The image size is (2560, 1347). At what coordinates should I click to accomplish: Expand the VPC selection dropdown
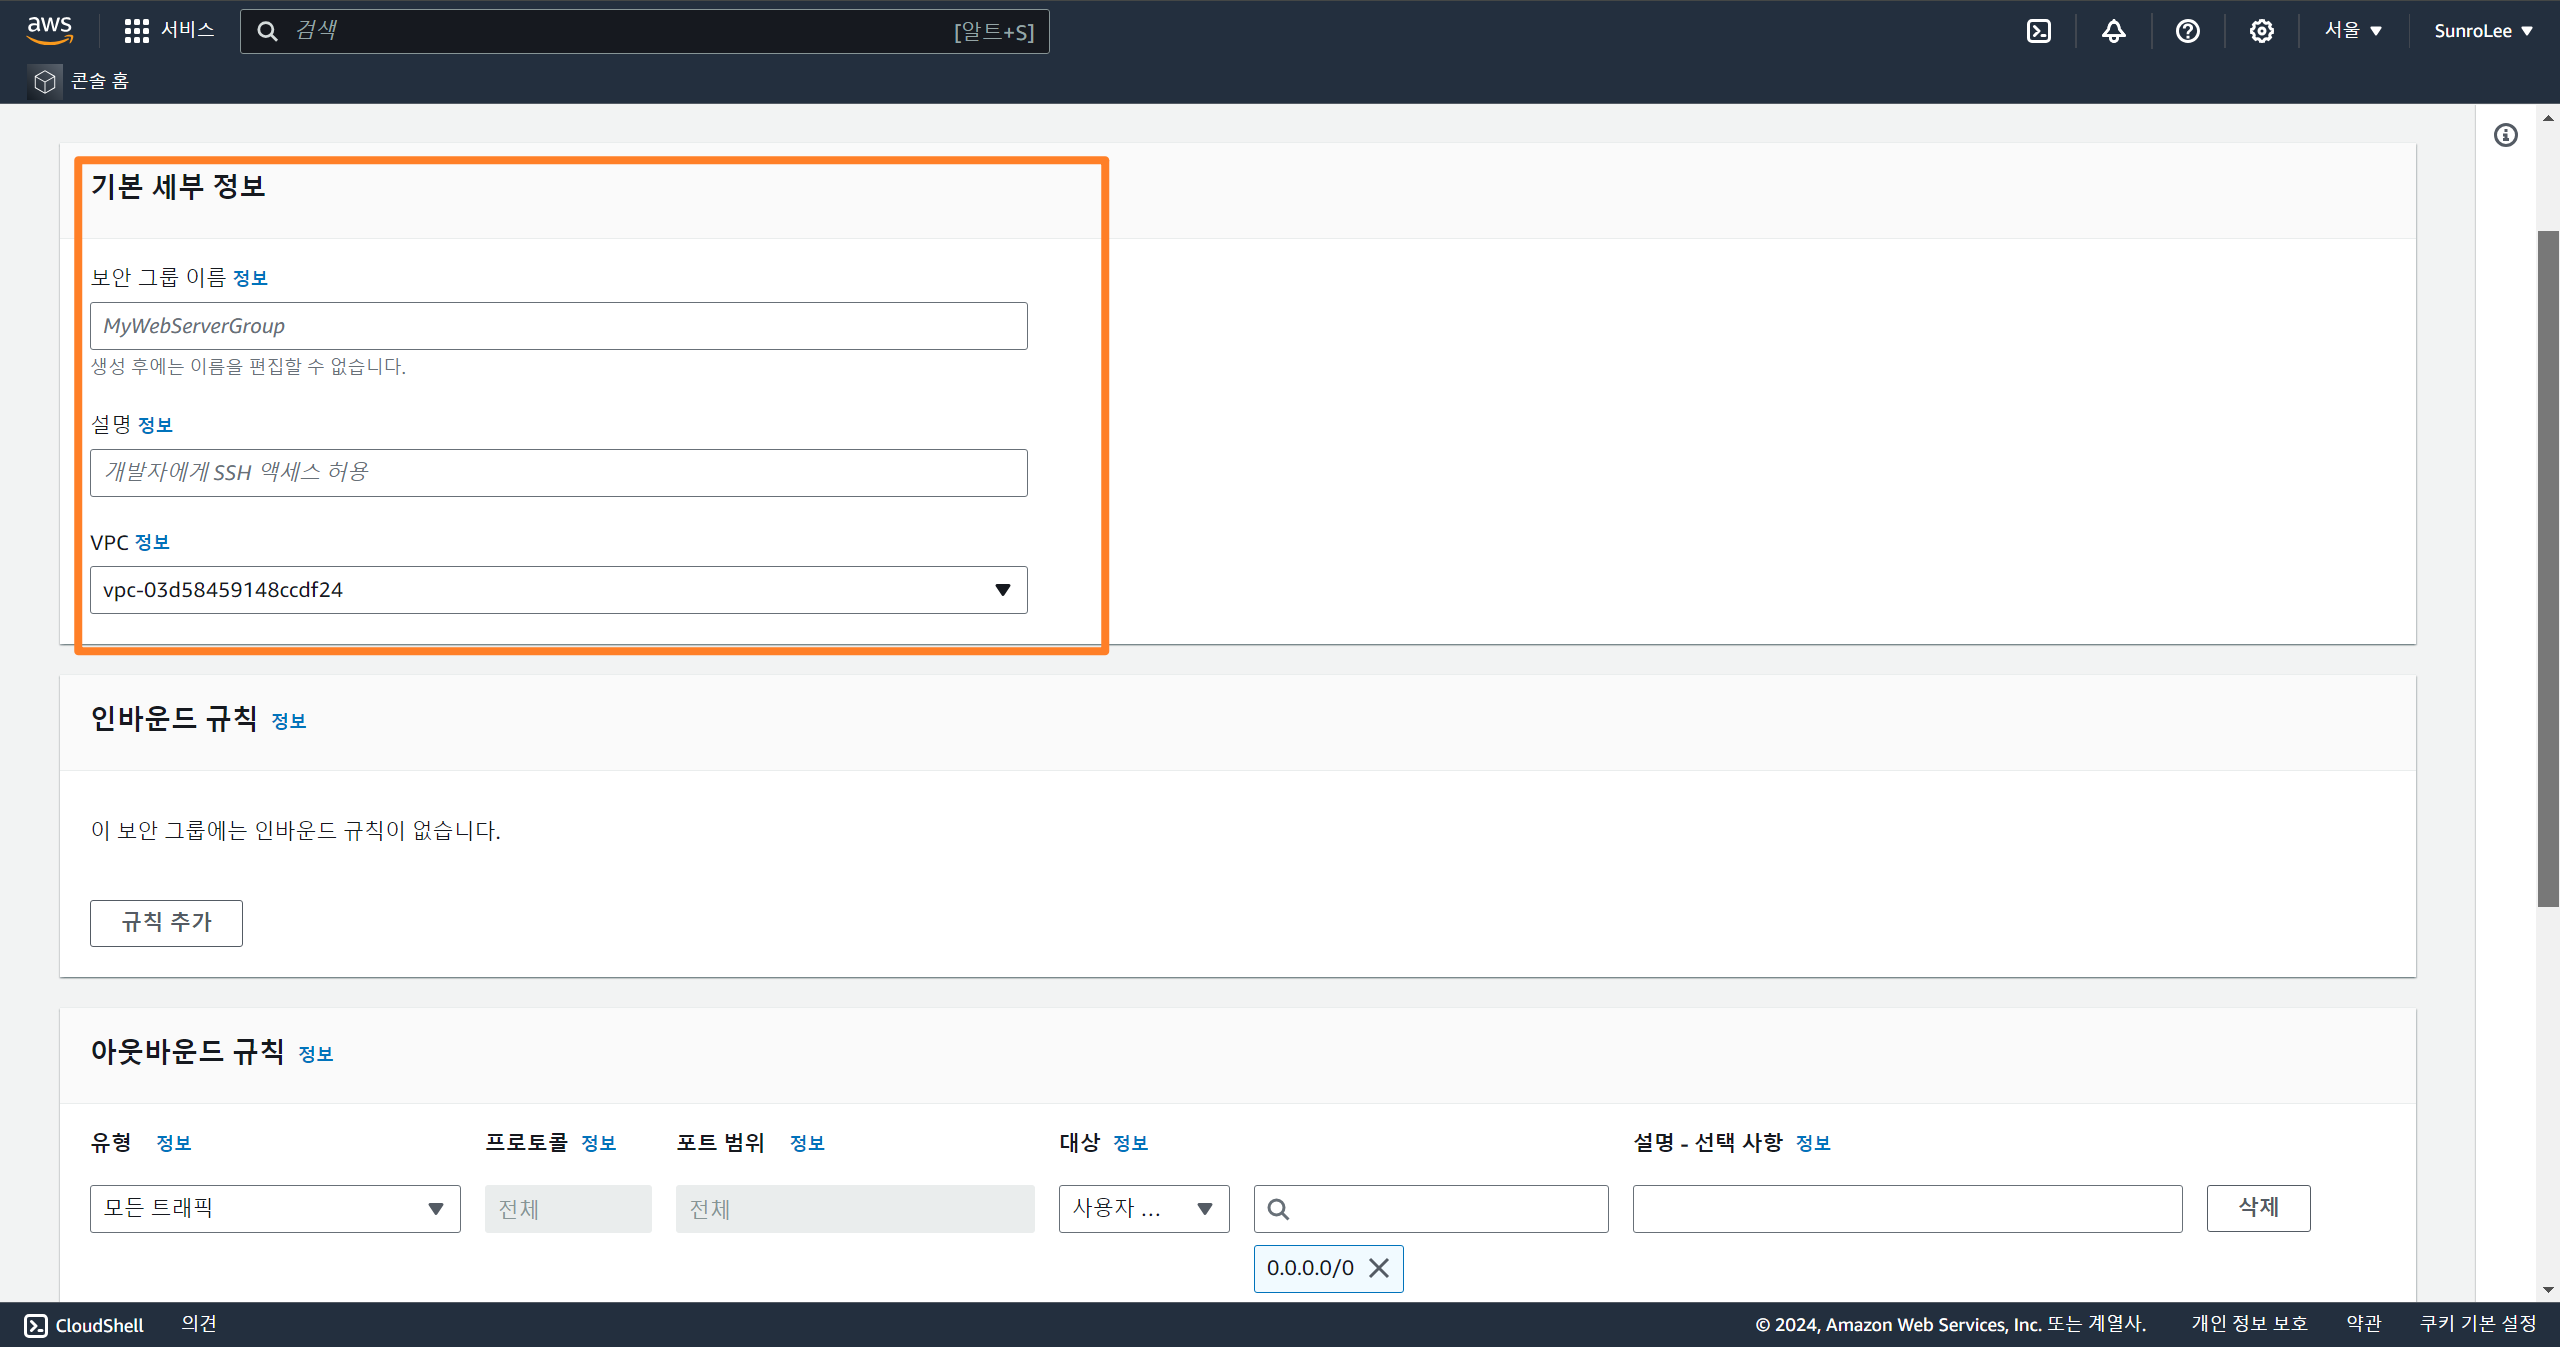[558, 590]
